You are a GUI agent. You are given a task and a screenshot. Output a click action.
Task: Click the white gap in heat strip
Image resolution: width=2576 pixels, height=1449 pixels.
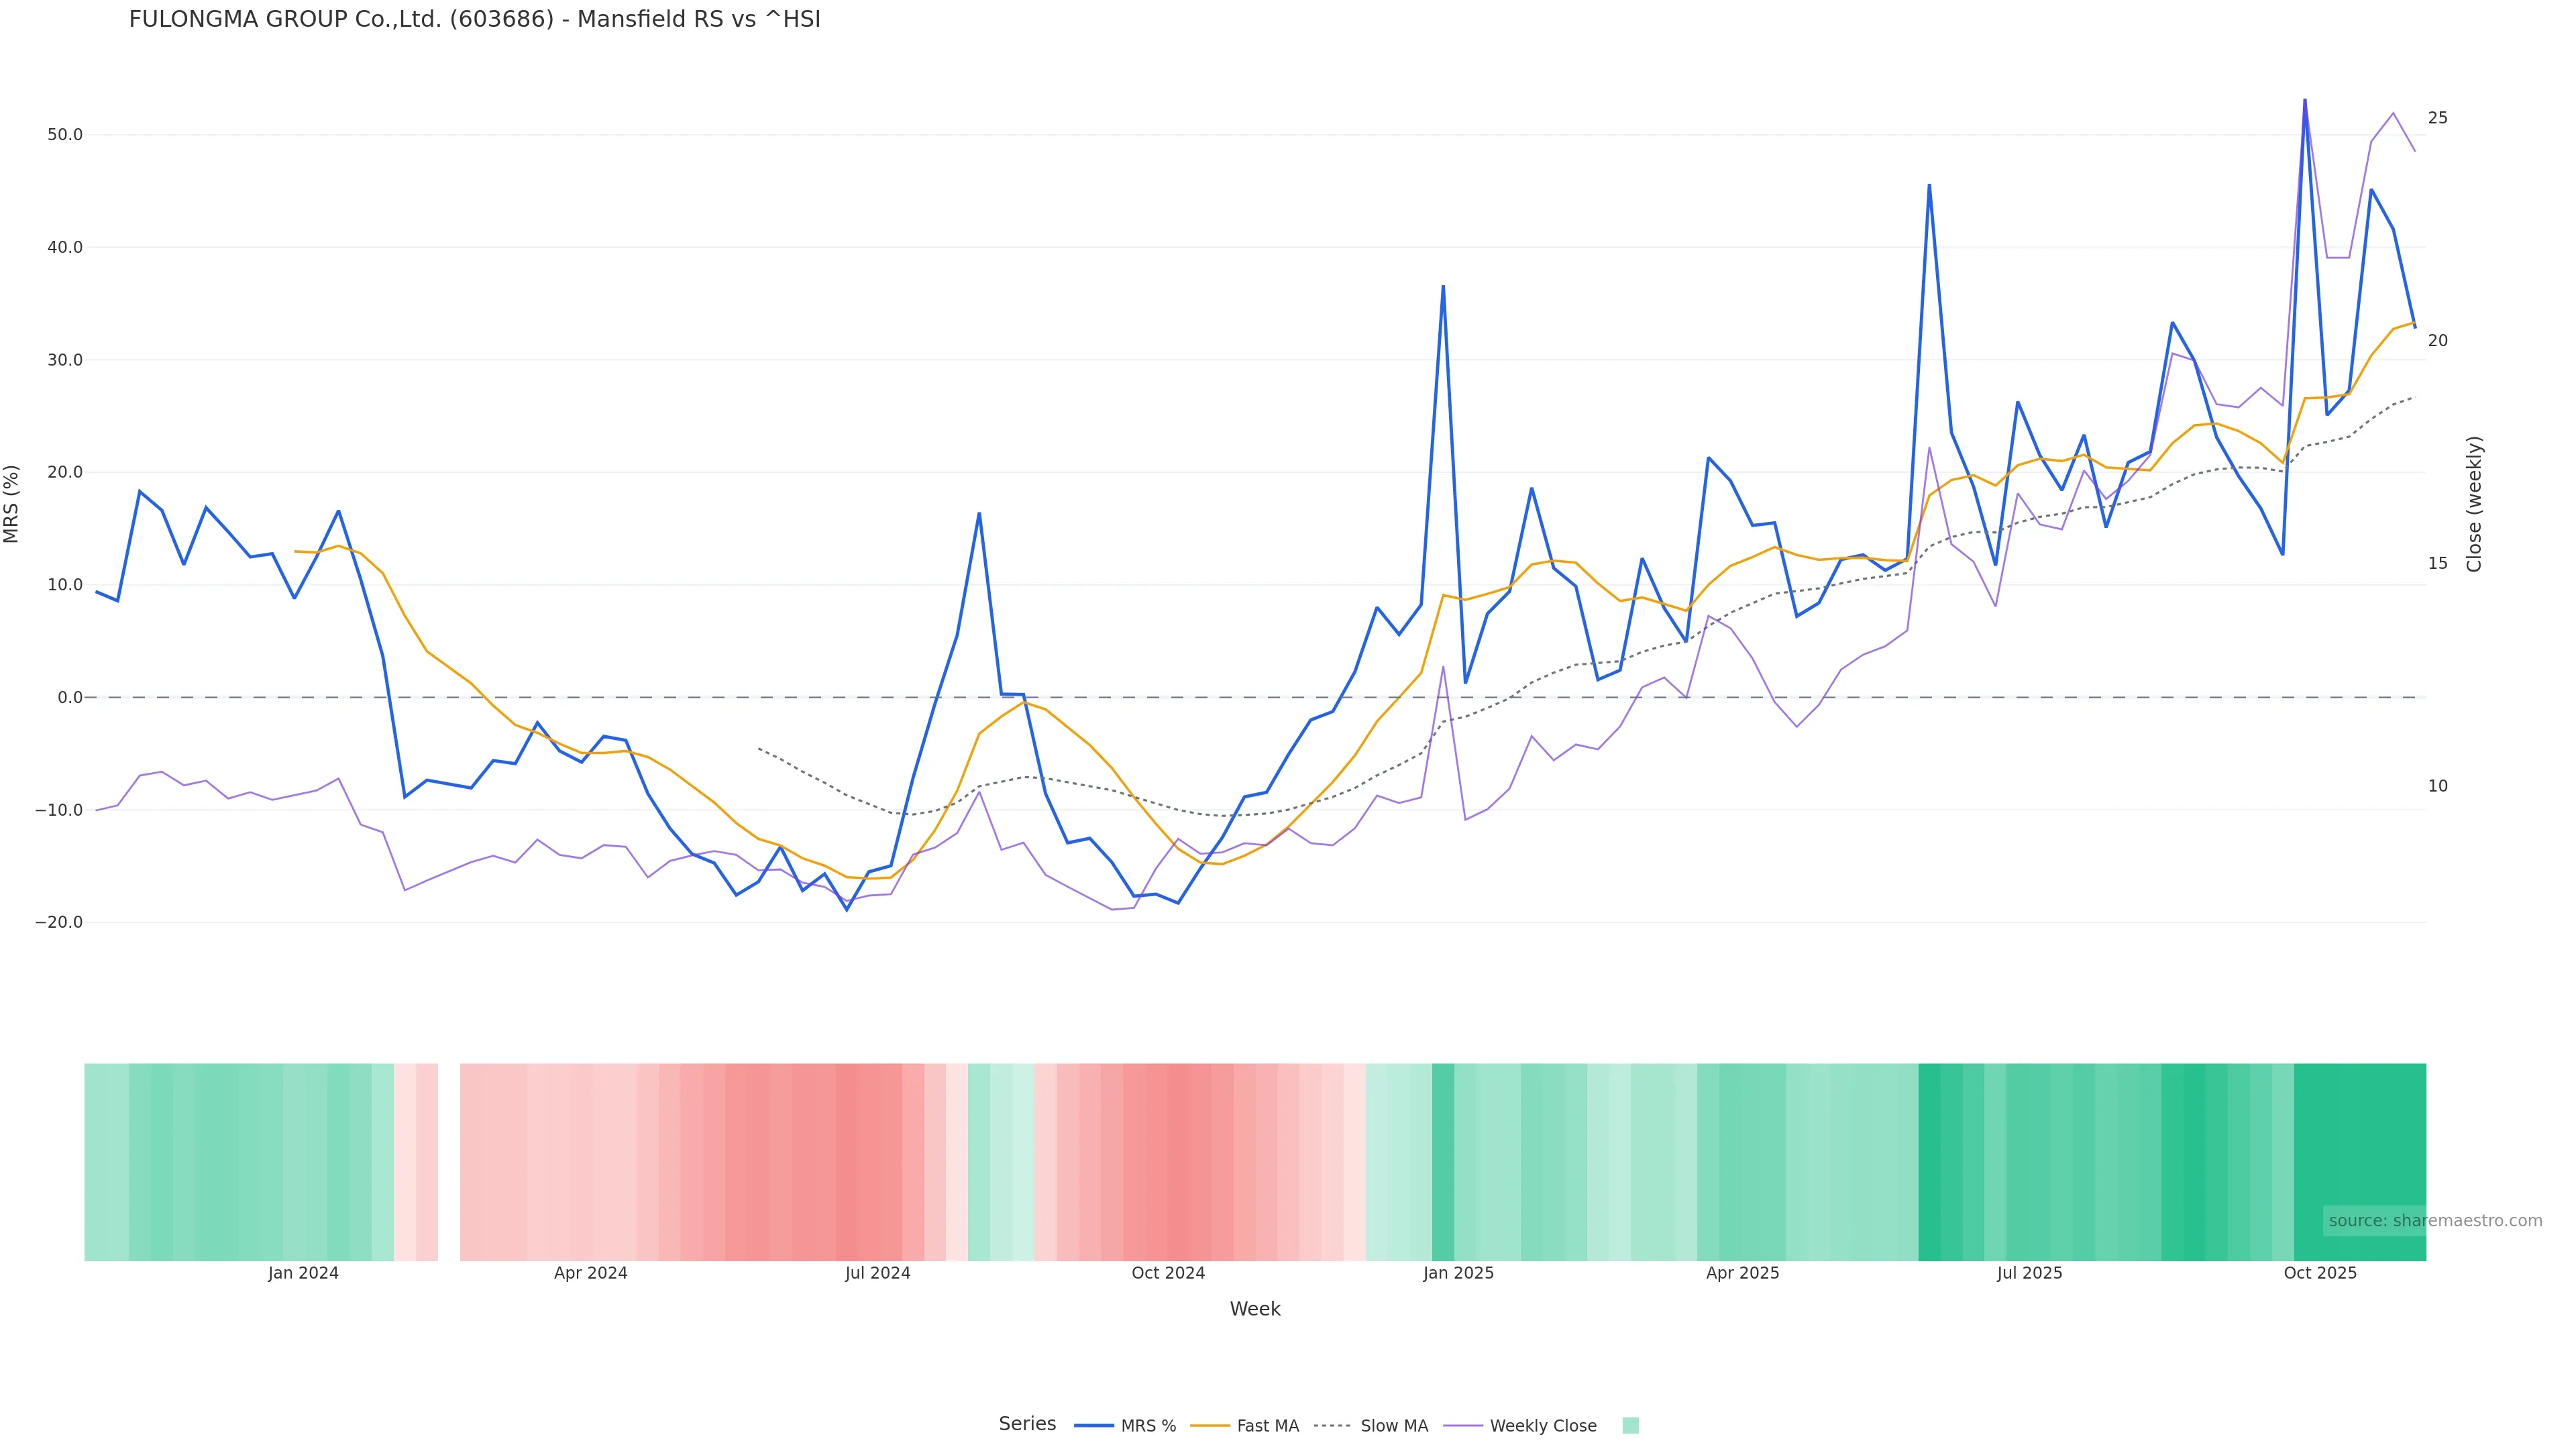449,1162
